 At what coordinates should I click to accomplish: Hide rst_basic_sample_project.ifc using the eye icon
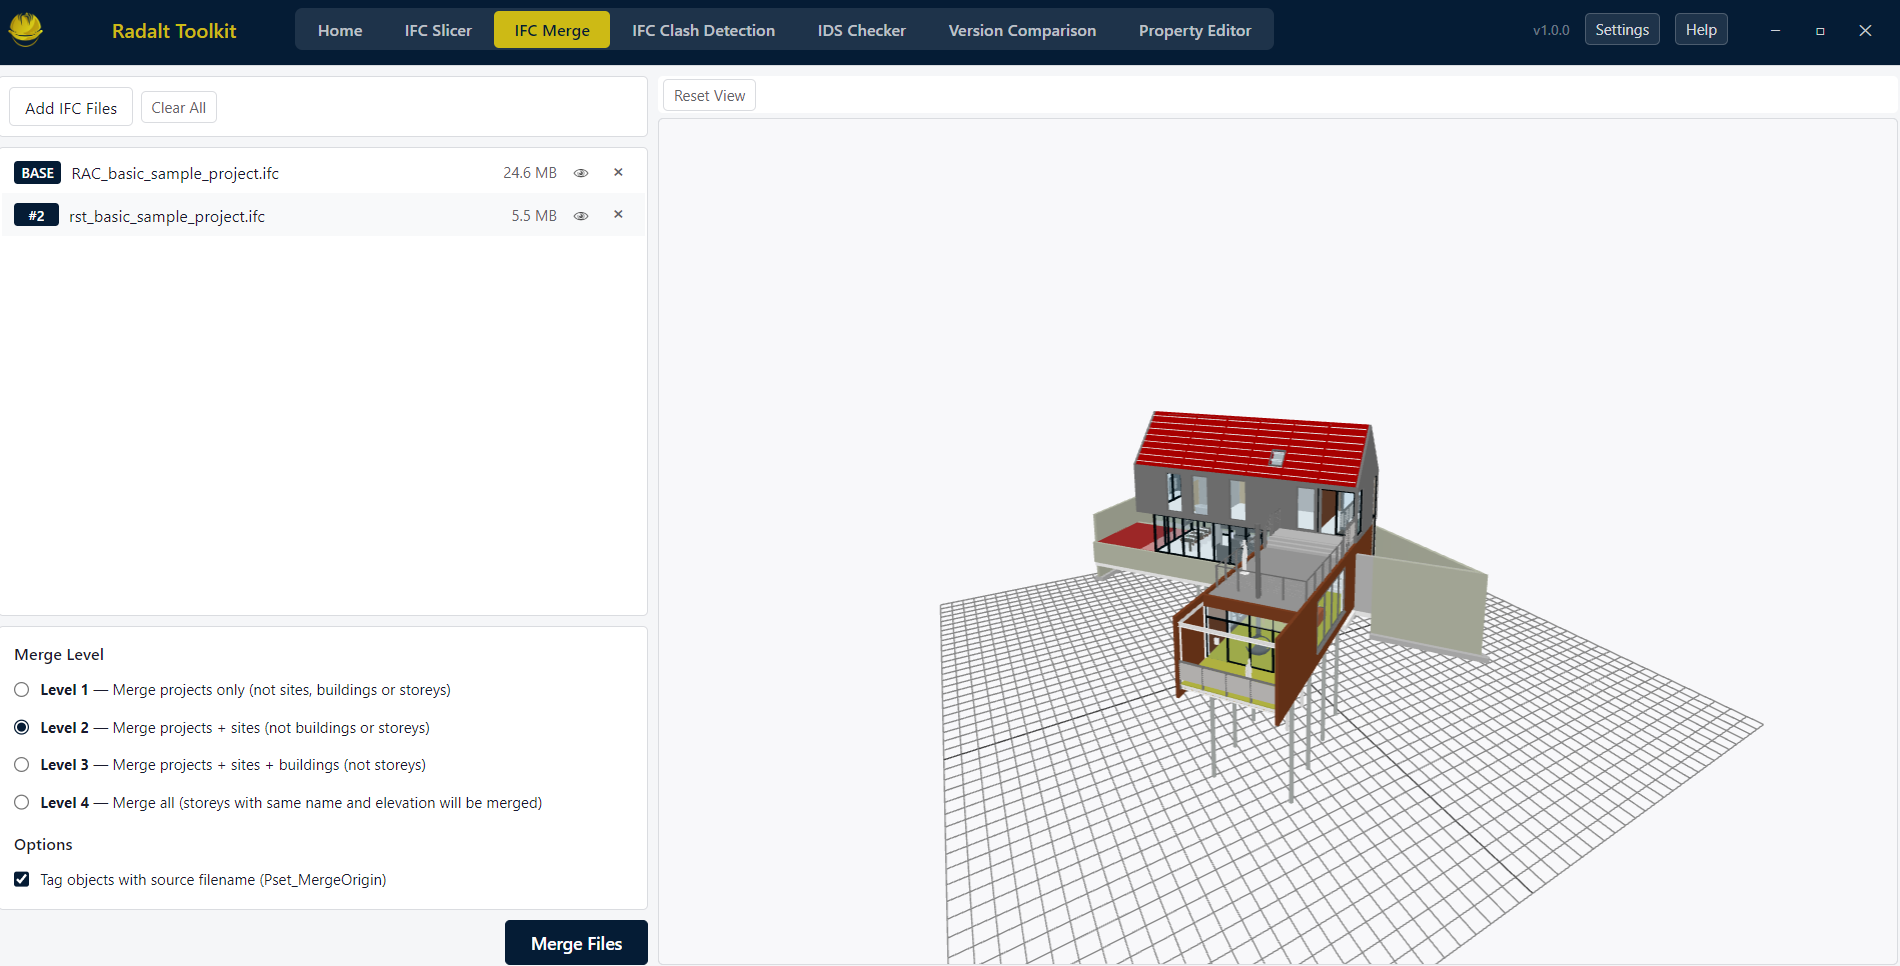click(581, 215)
